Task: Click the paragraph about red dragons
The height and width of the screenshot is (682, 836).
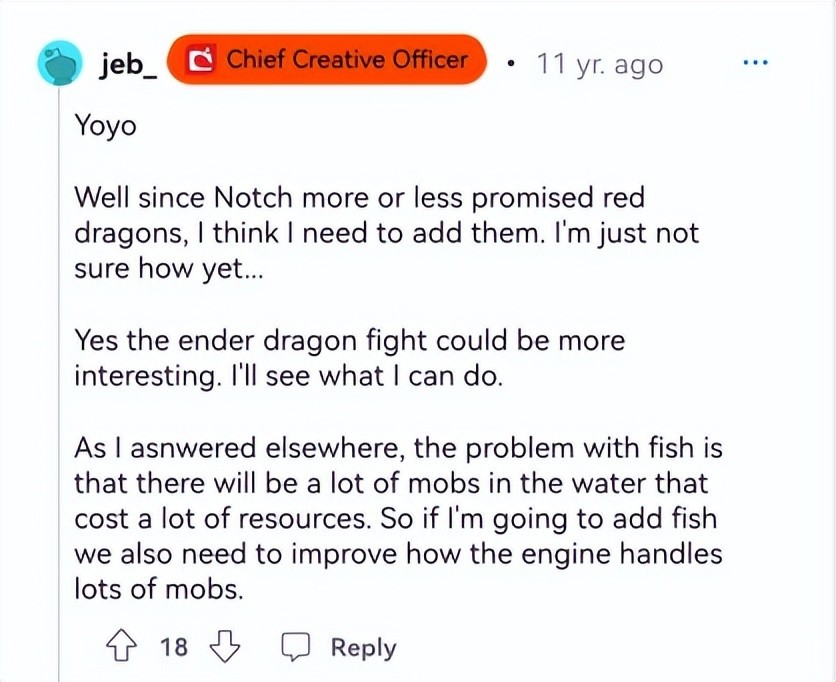Action: (x=385, y=233)
